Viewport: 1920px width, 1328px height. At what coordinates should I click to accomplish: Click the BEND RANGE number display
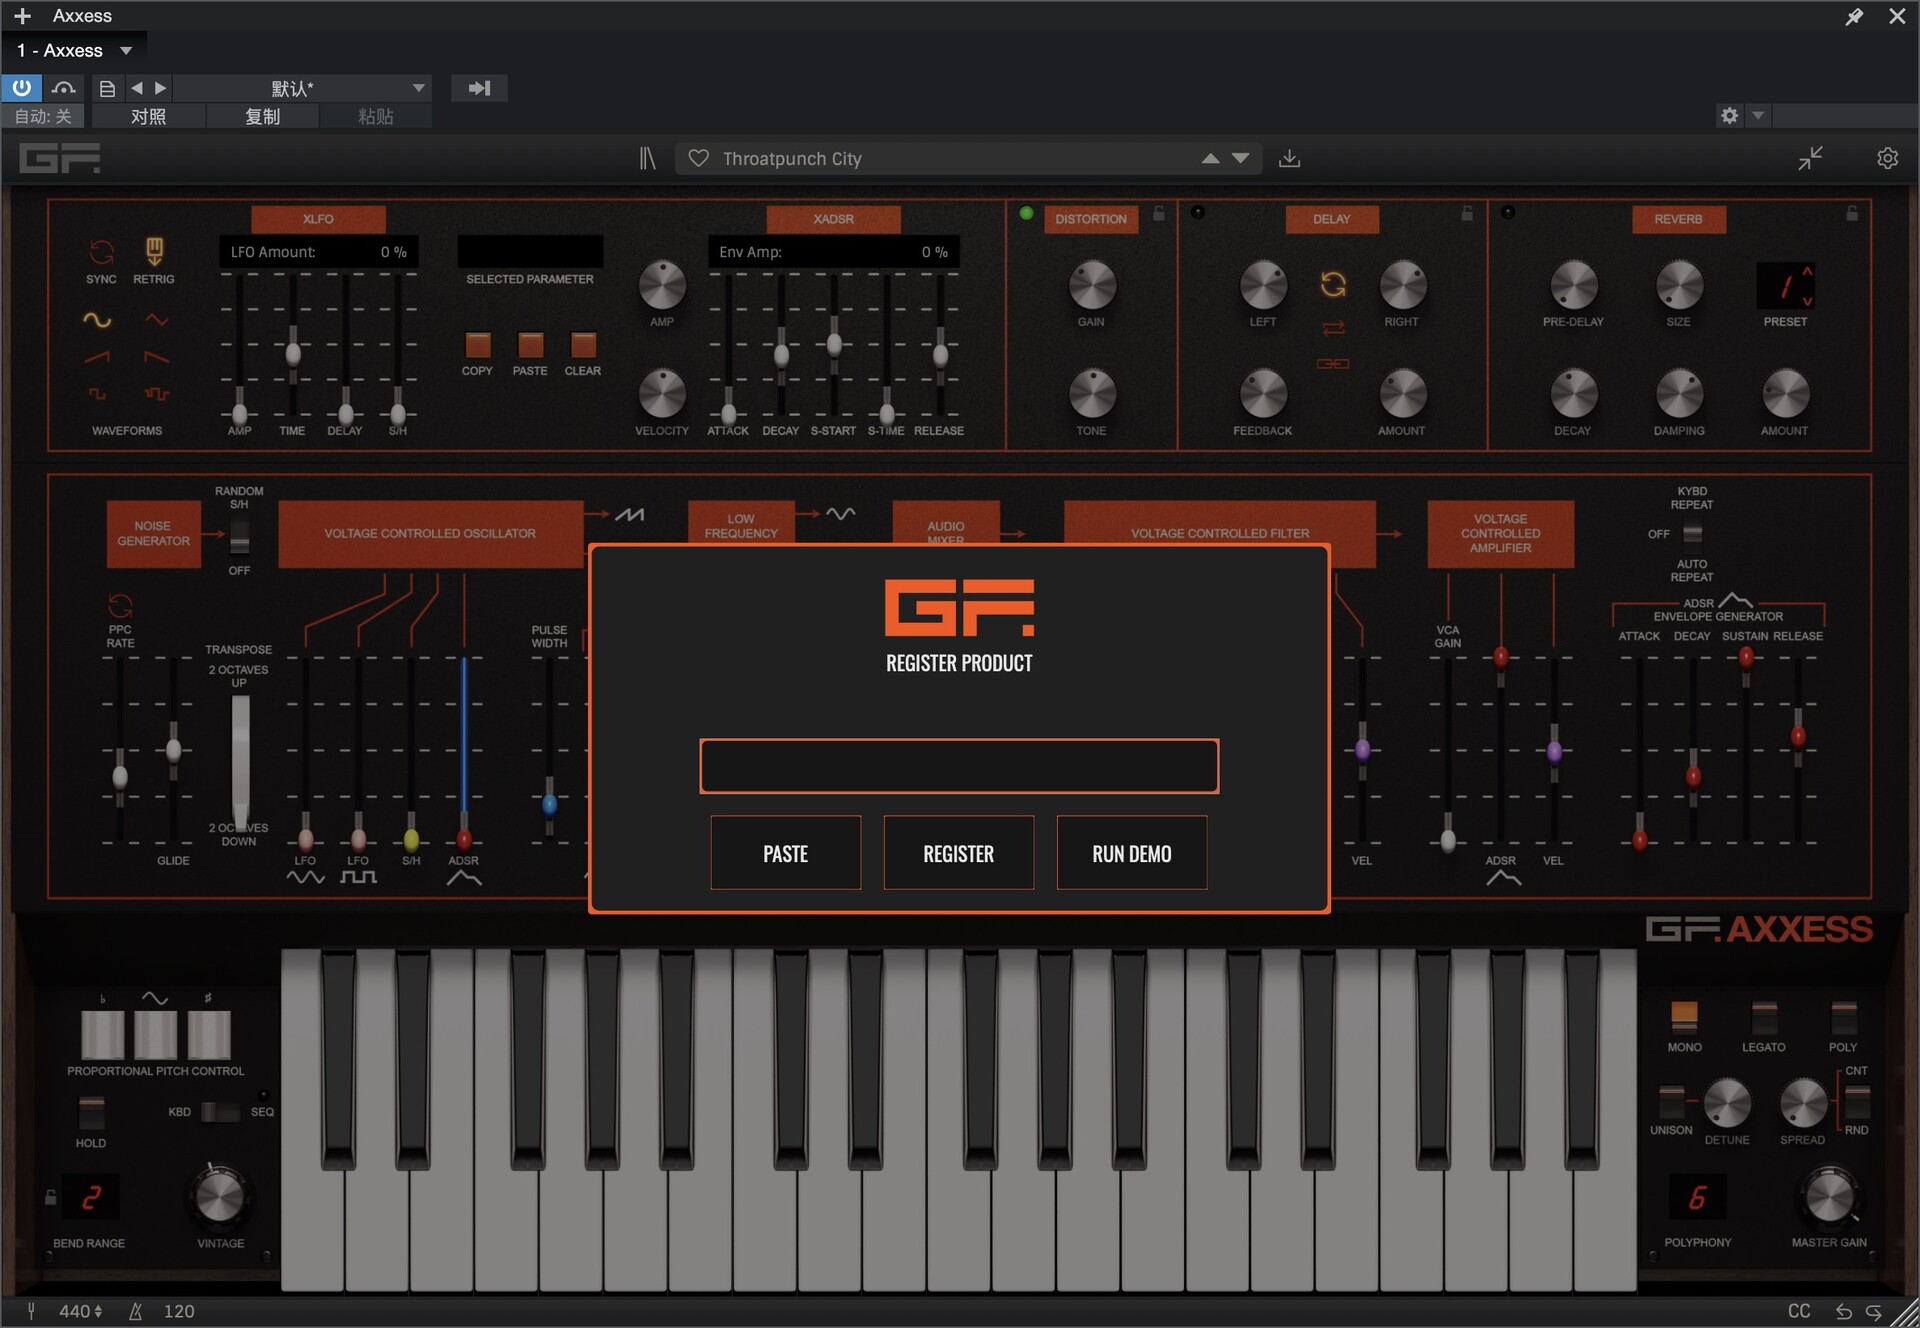91,1197
